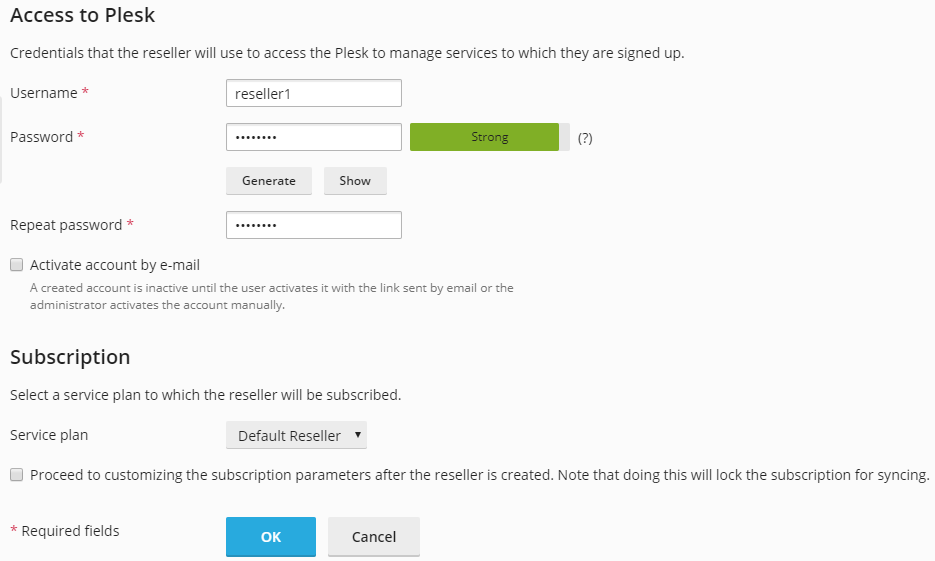Click the green Strong password strength bar
The width and height of the screenshot is (935, 561).
484,137
